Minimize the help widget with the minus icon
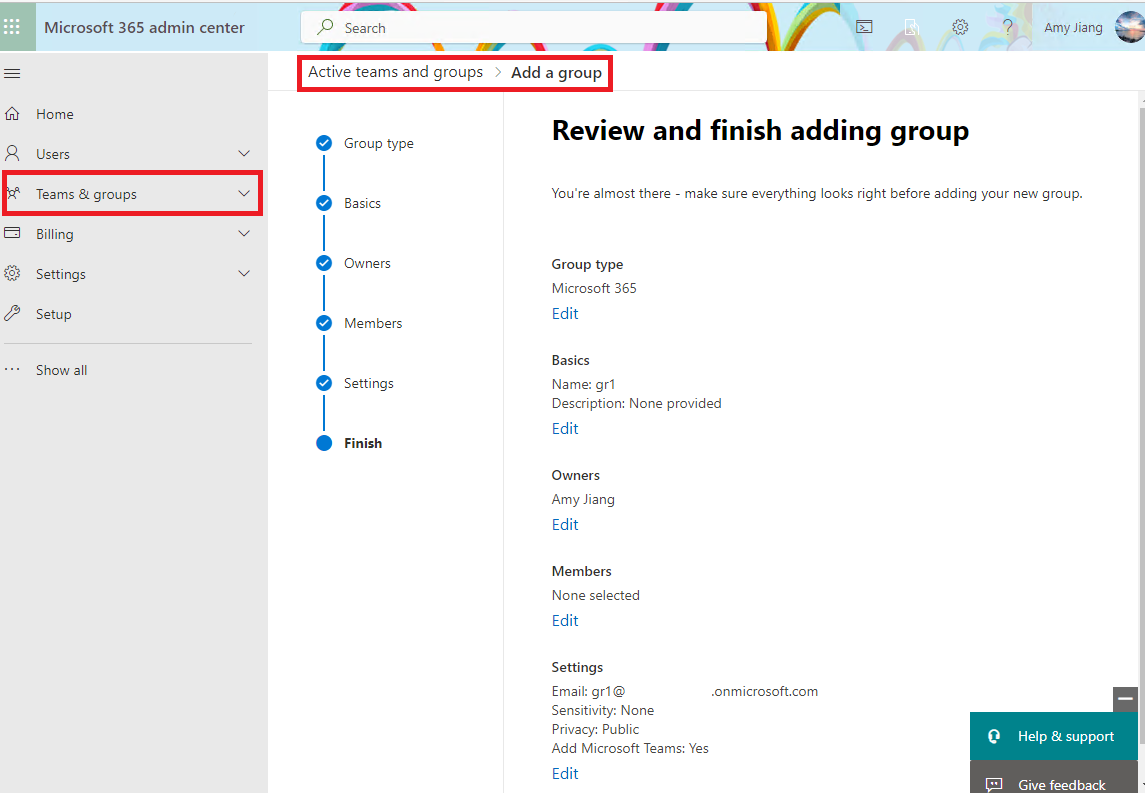1145x793 pixels. point(1125,699)
